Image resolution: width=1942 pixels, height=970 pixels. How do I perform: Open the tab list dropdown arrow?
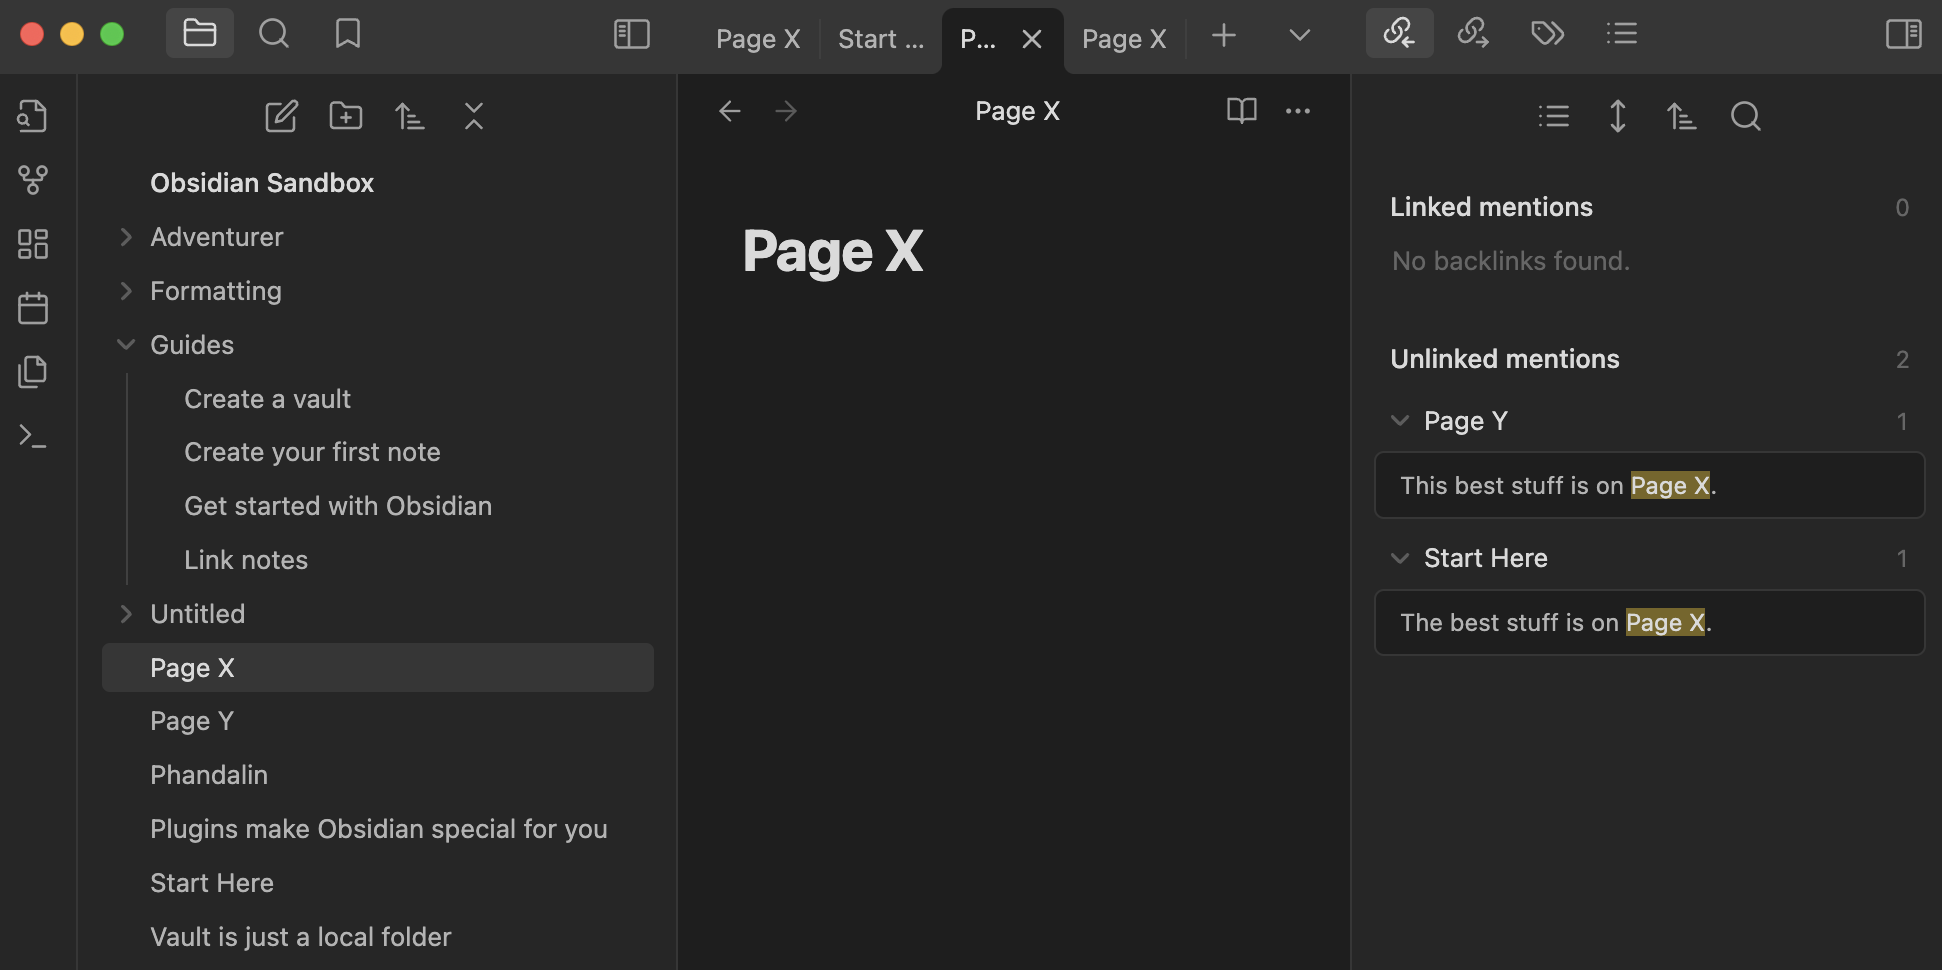pos(1299,36)
